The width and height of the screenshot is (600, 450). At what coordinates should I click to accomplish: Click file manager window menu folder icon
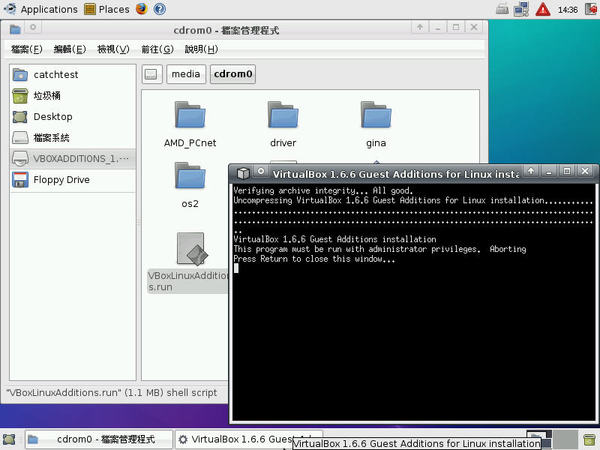tap(15, 29)
